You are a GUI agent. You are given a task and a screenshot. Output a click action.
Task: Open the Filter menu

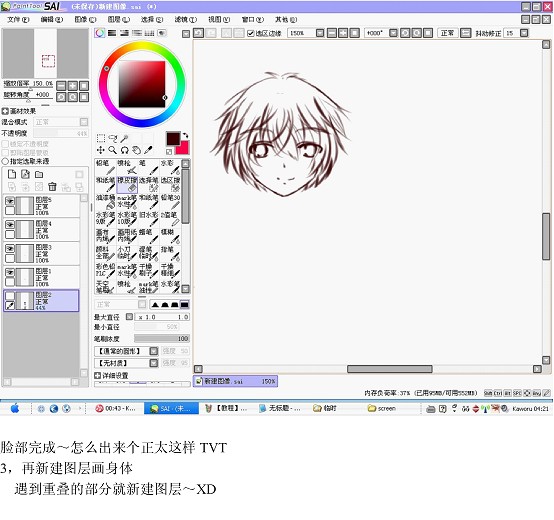pyautogui.click(x=185, y=19)
